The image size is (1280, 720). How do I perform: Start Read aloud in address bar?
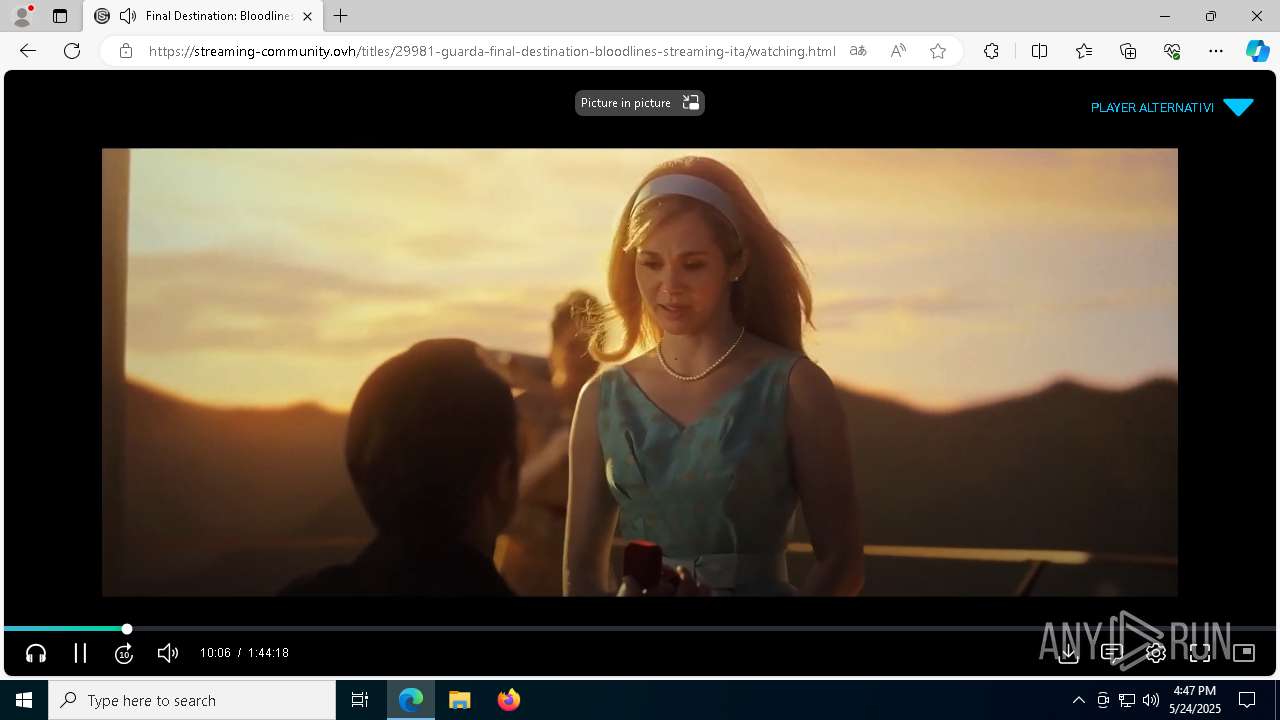898,51
